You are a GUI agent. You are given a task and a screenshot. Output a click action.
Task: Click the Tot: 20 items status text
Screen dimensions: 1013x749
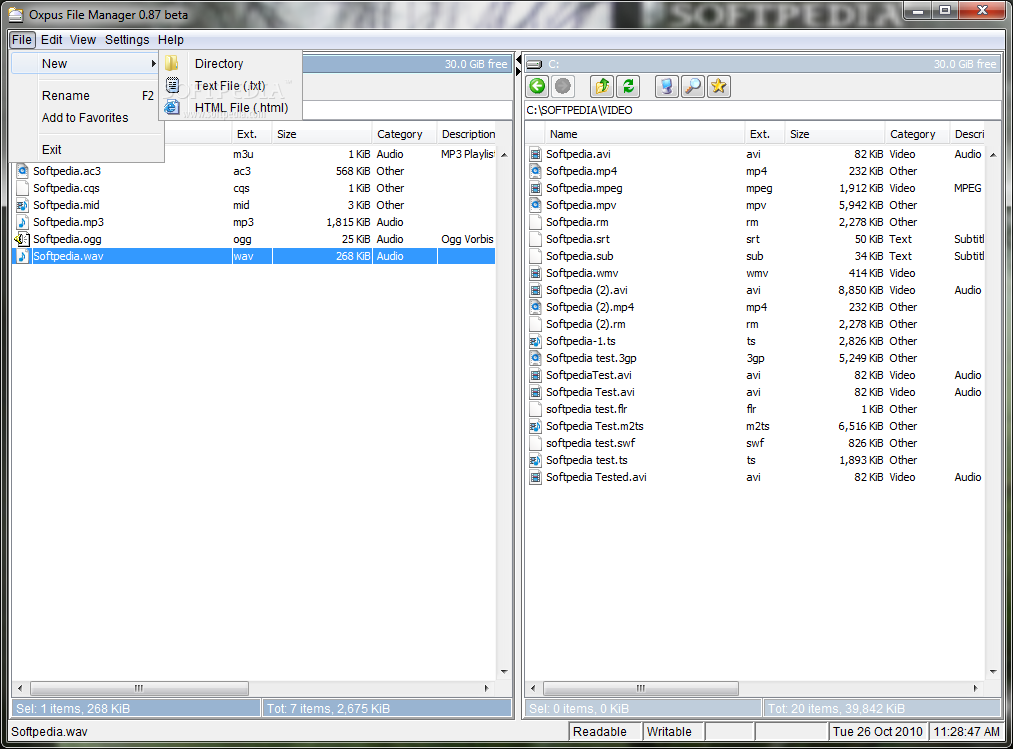point(836,709)
